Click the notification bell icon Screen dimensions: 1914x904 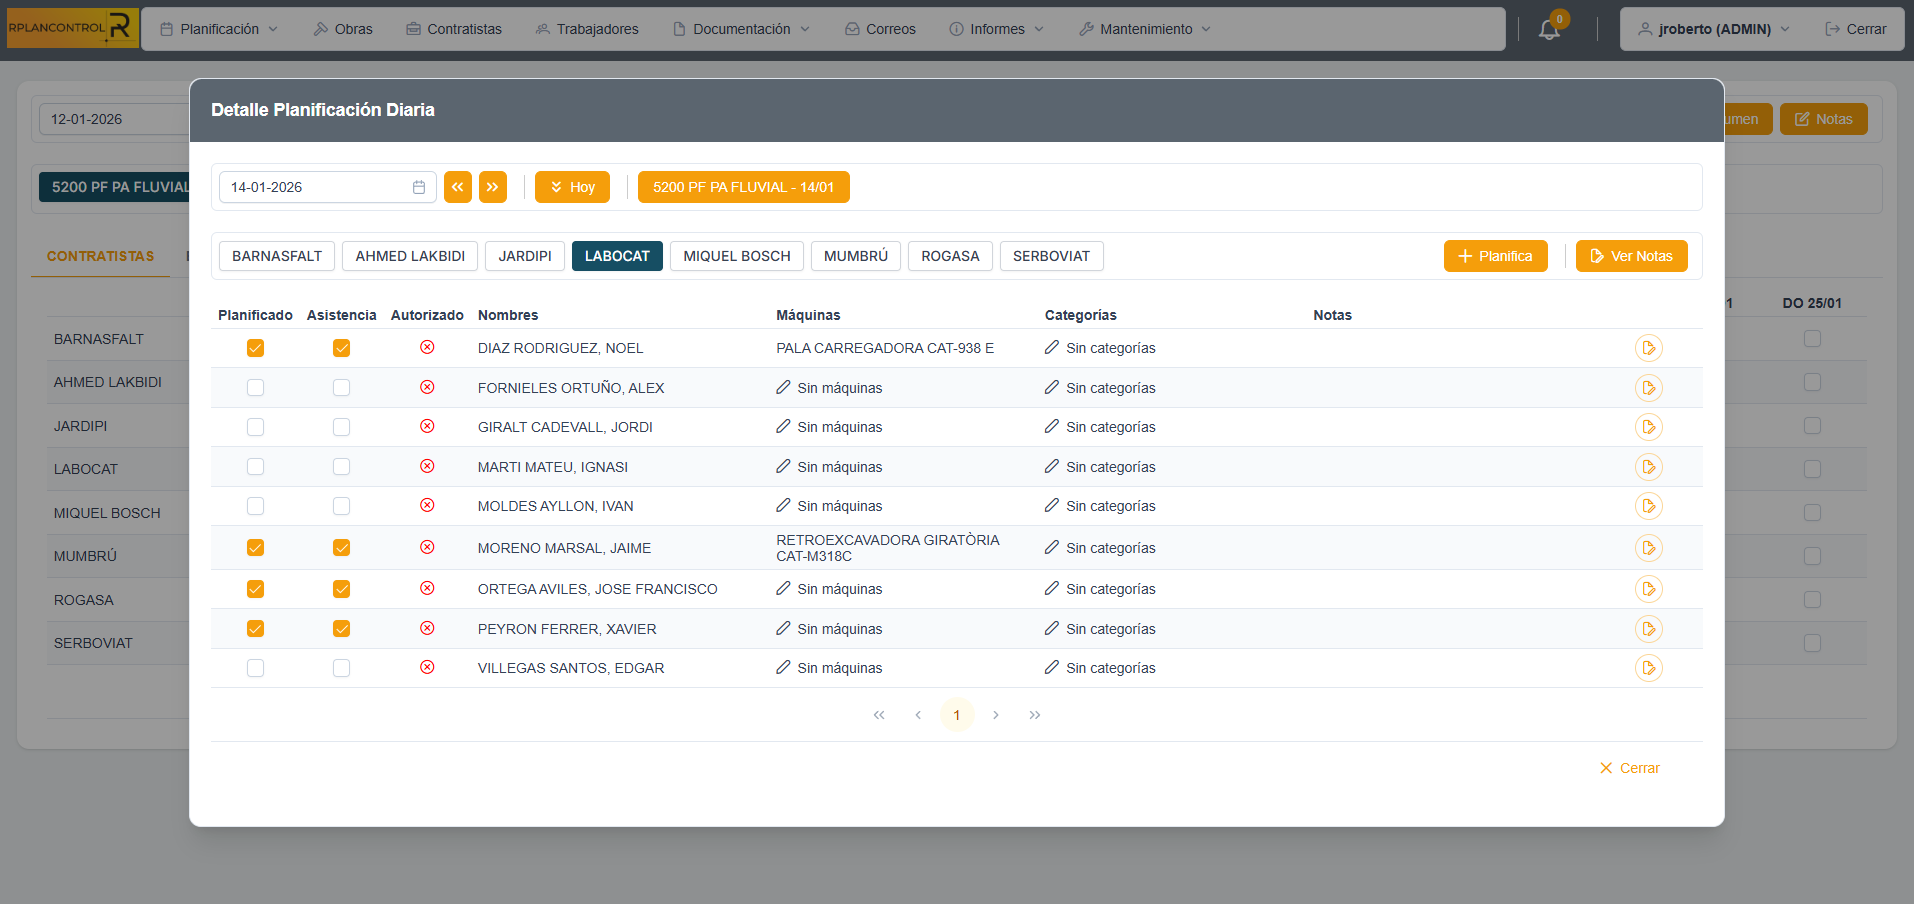(1549, 30)
